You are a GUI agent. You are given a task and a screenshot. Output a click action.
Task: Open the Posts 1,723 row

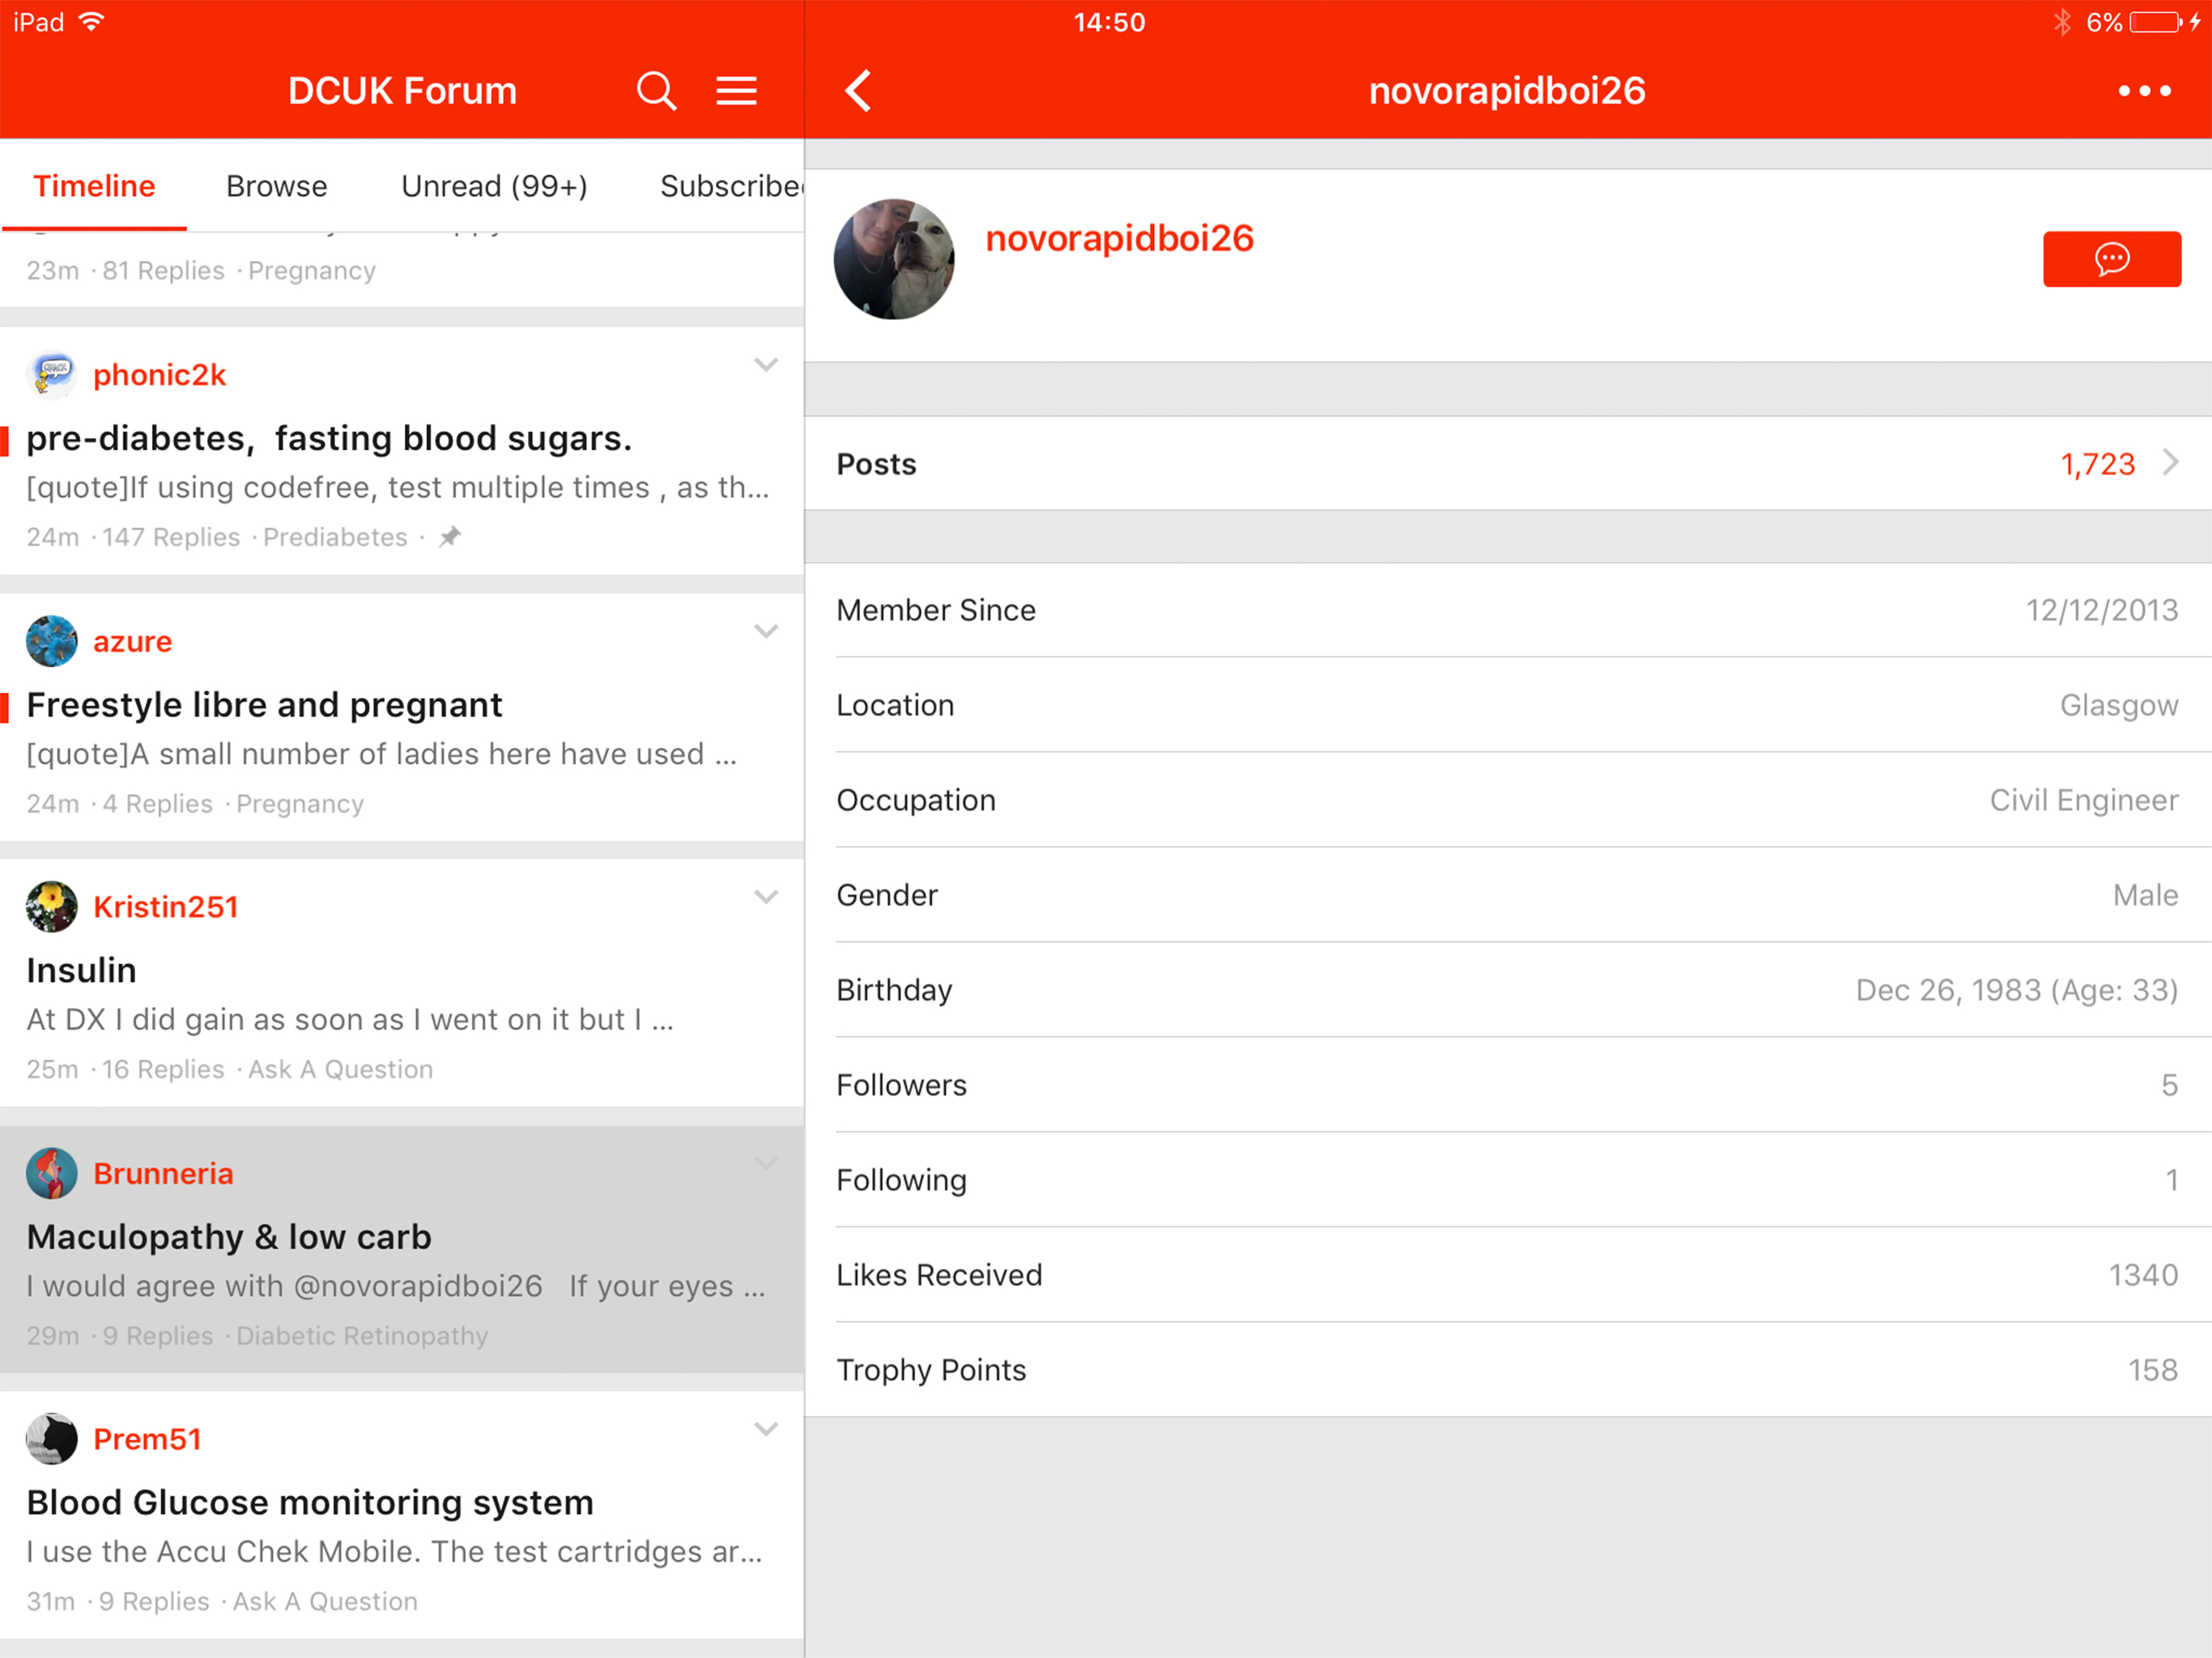(x=1507, y=464)
